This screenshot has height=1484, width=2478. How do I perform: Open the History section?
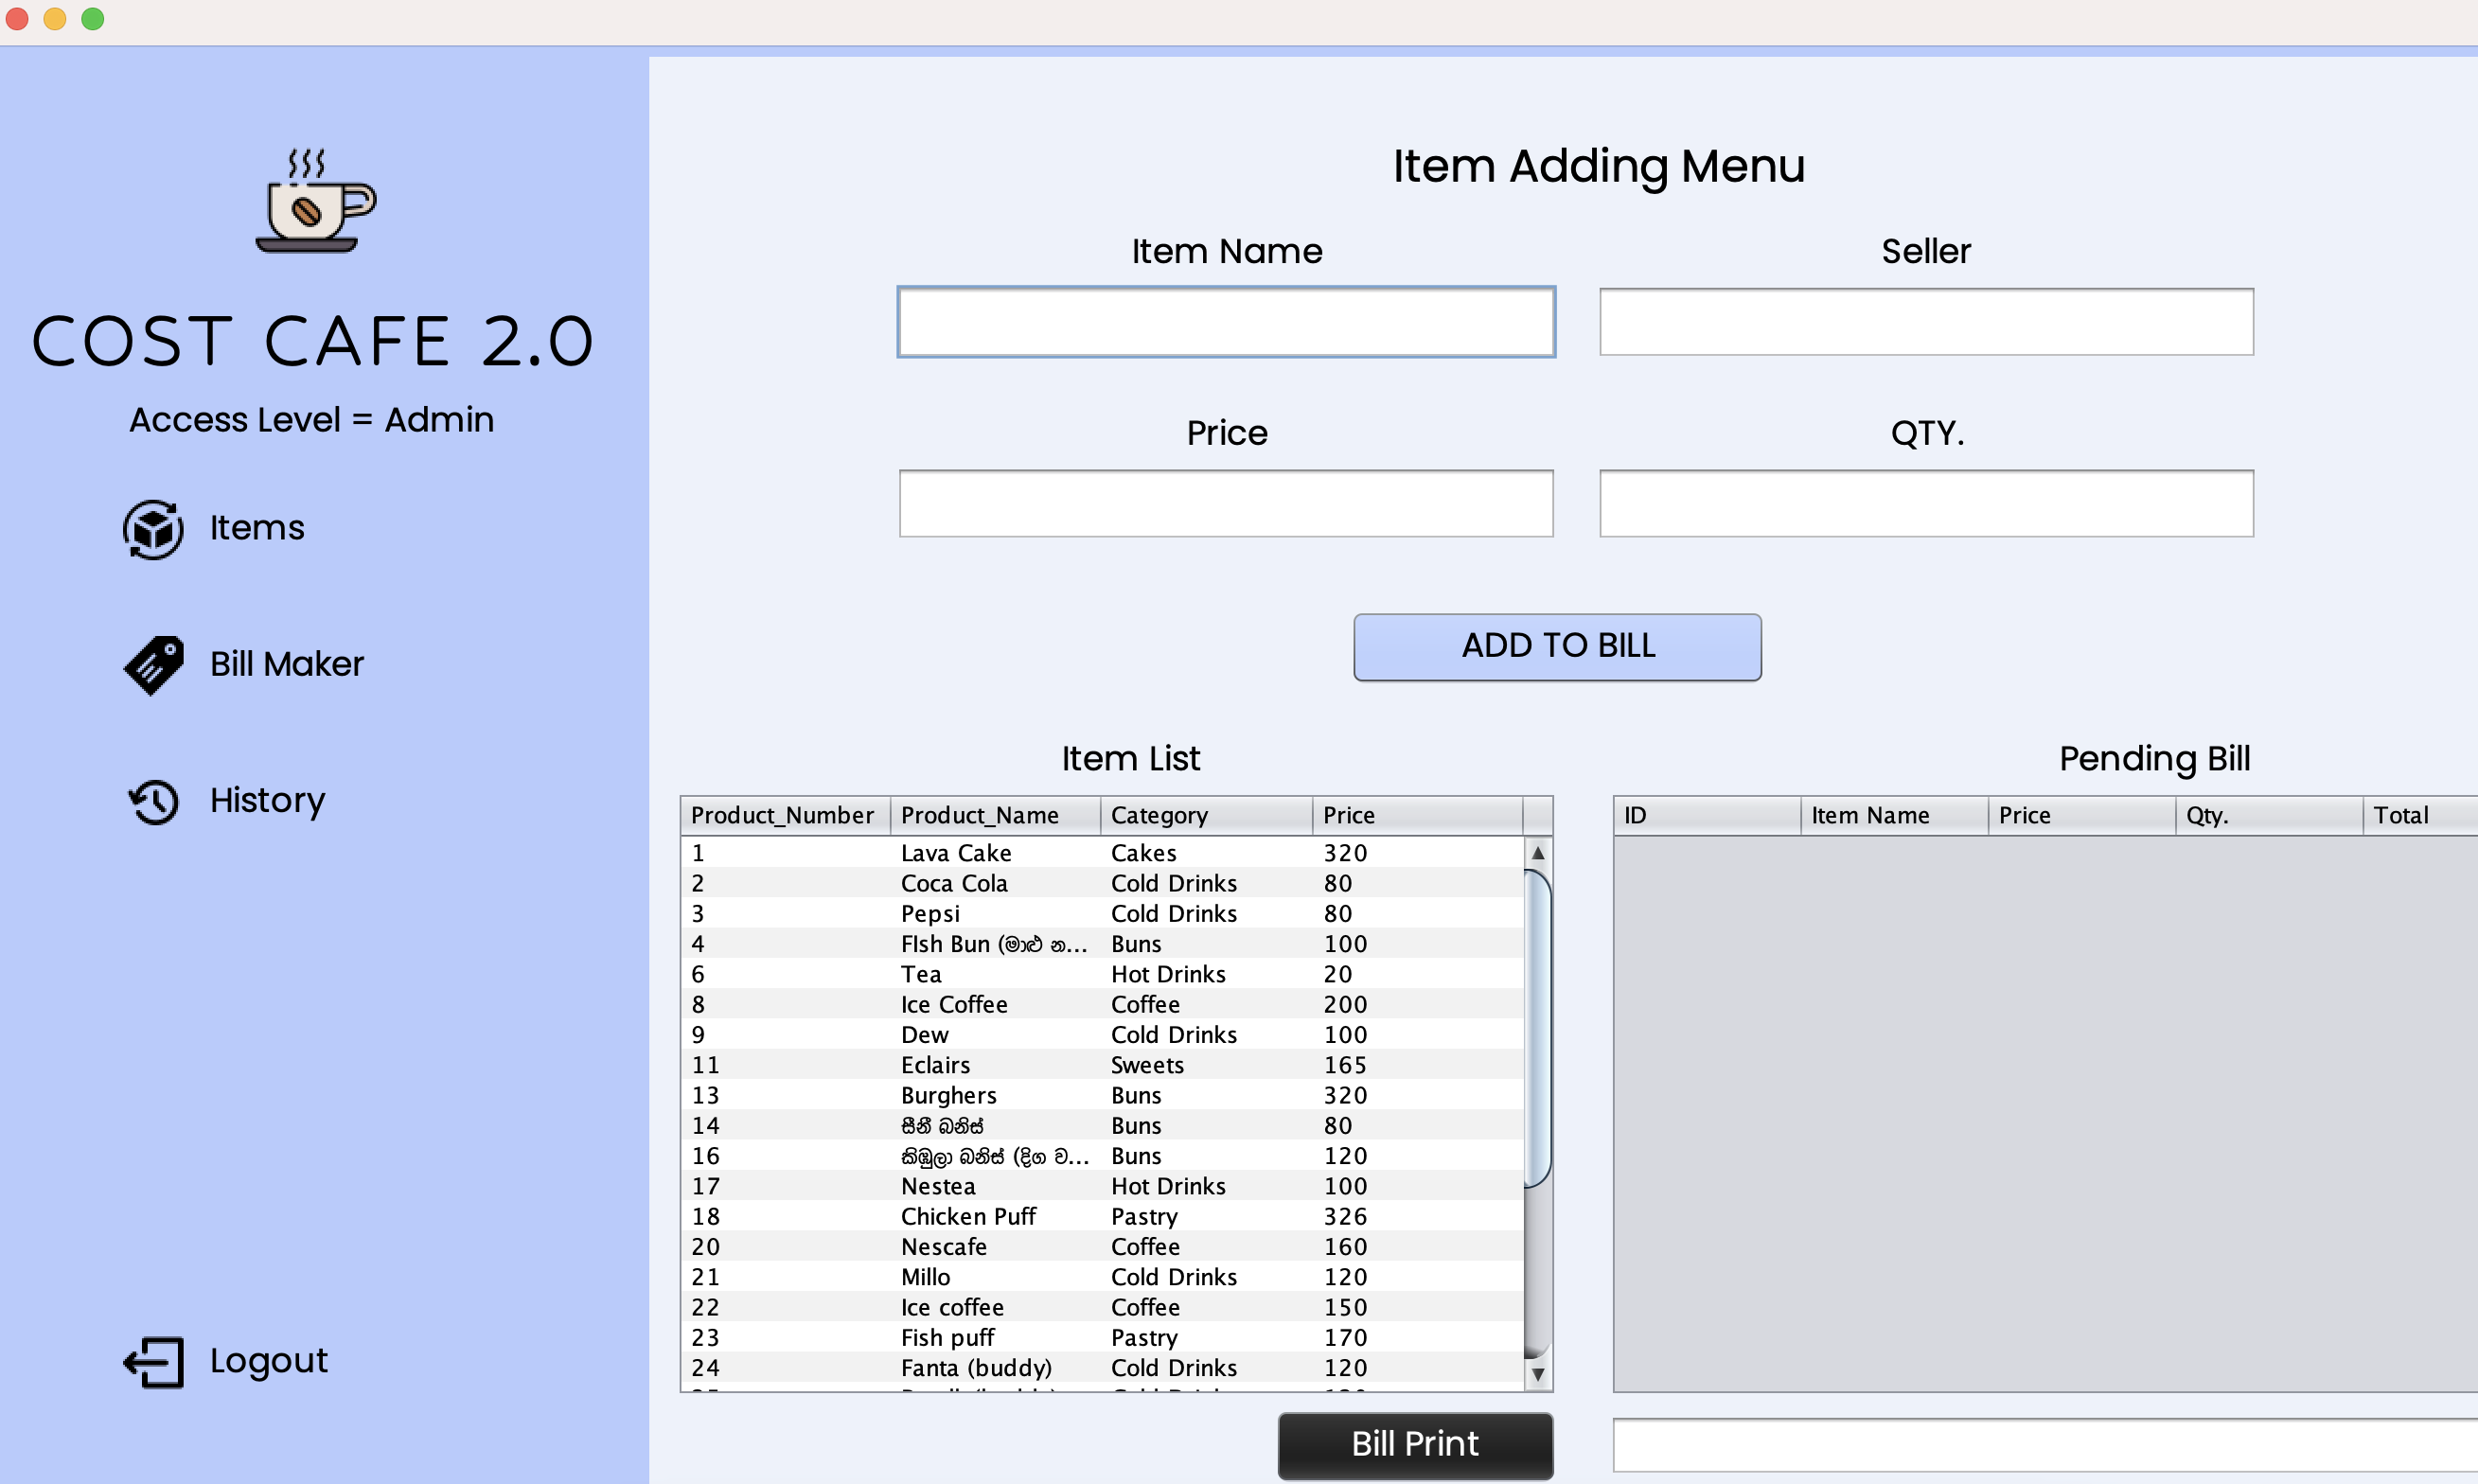point(267,800)
